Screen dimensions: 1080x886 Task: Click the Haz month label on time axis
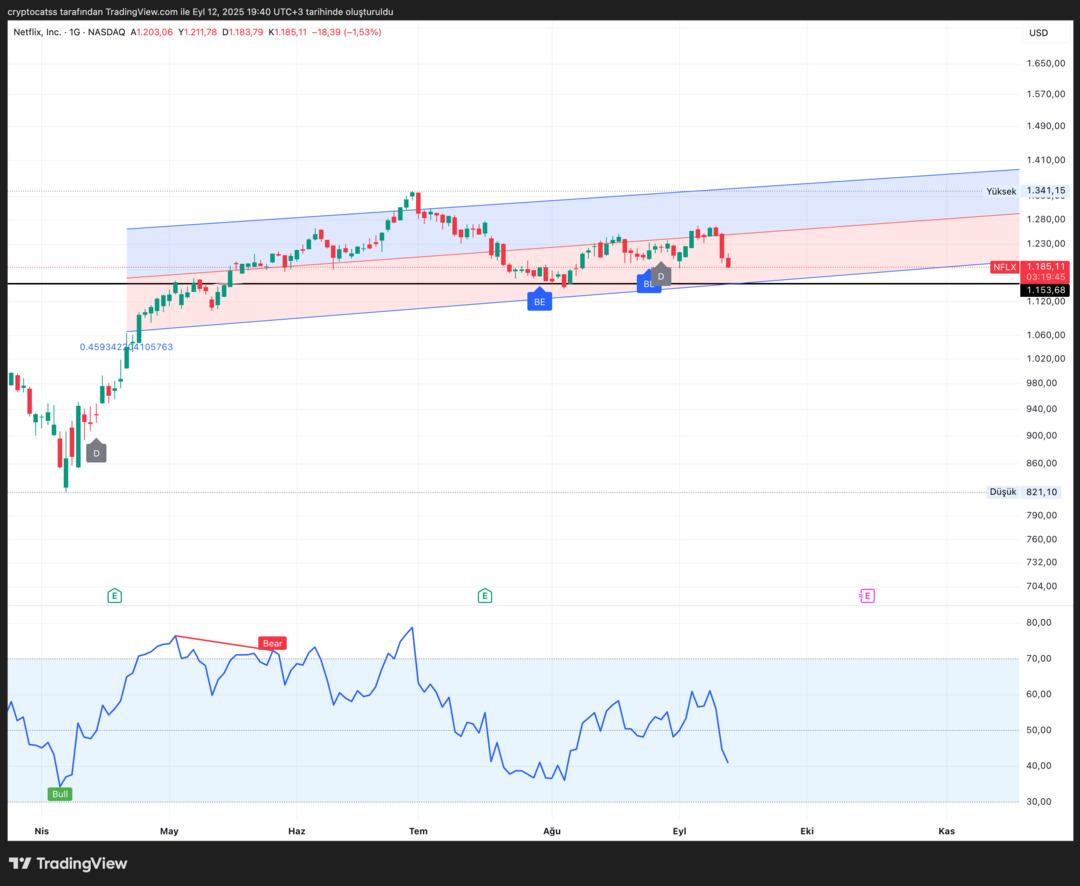(296, 831)
